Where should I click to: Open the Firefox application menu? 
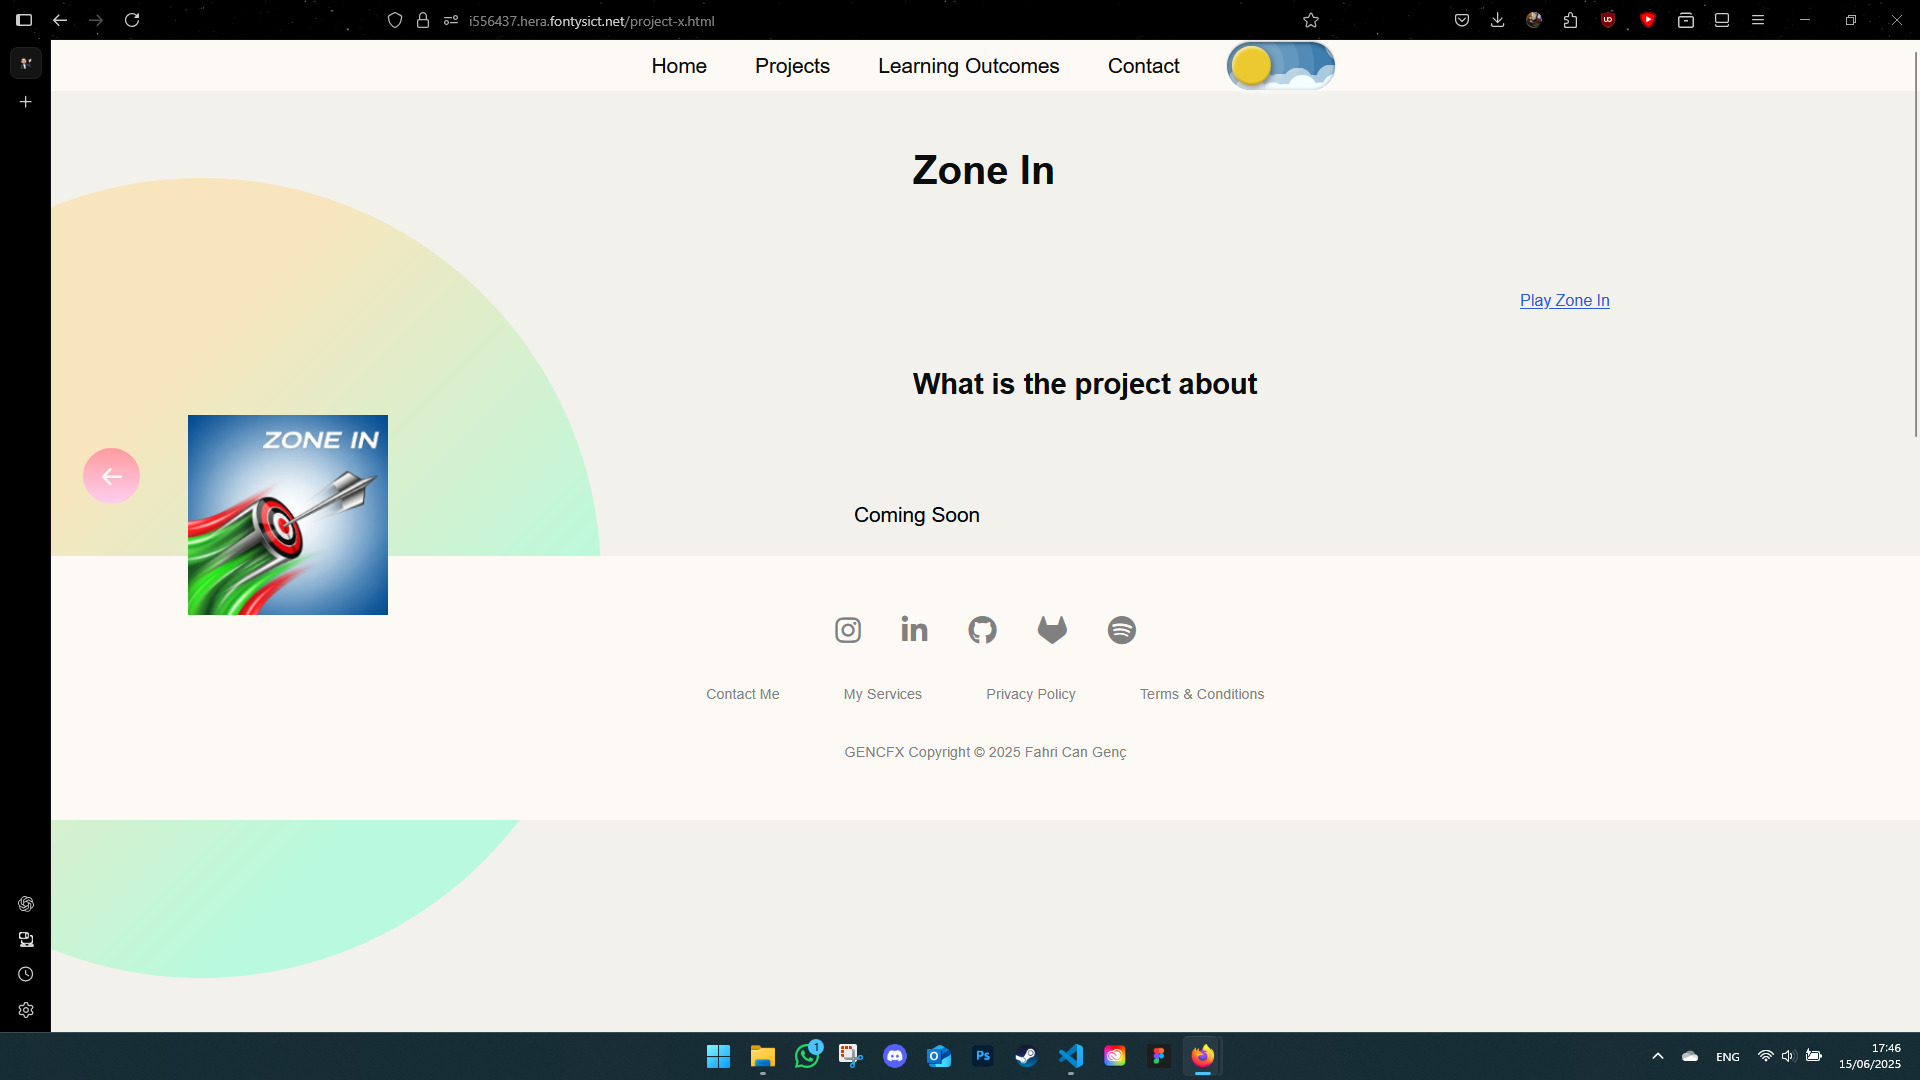(x=1758, y=19)
